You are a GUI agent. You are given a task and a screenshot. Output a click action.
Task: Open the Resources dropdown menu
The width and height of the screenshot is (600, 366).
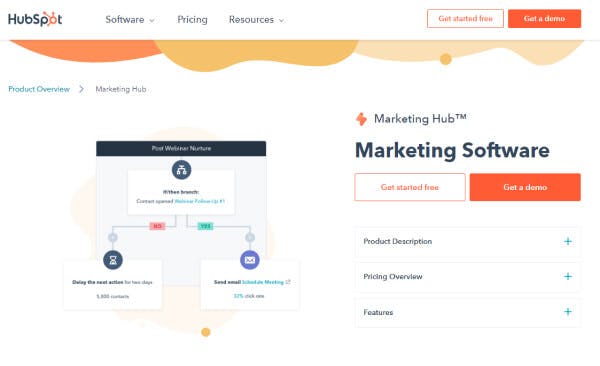click(256, 20)
